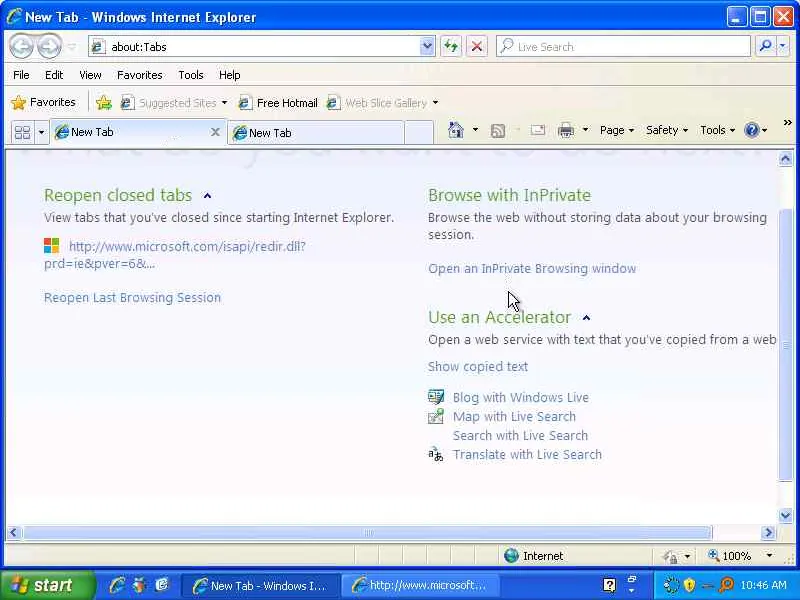Open the Print options dropdown arrow
800x600 pixels.
click(x=586, y=130)
